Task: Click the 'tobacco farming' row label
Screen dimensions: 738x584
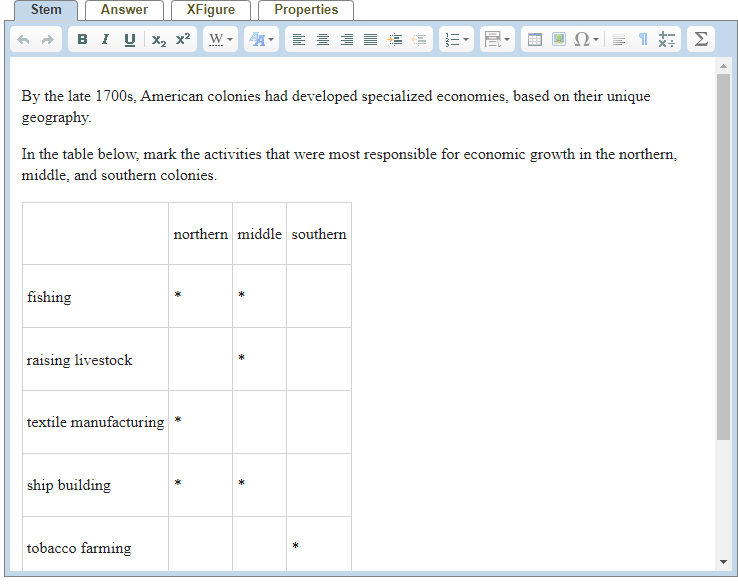Action: coord(79,548)
